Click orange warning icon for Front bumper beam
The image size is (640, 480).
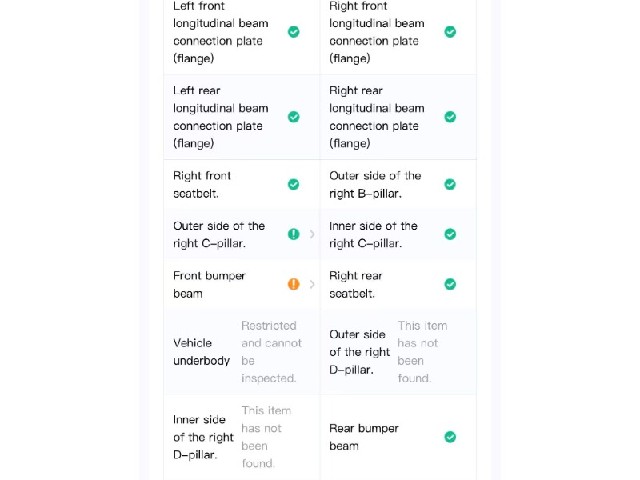pos(293,284)
